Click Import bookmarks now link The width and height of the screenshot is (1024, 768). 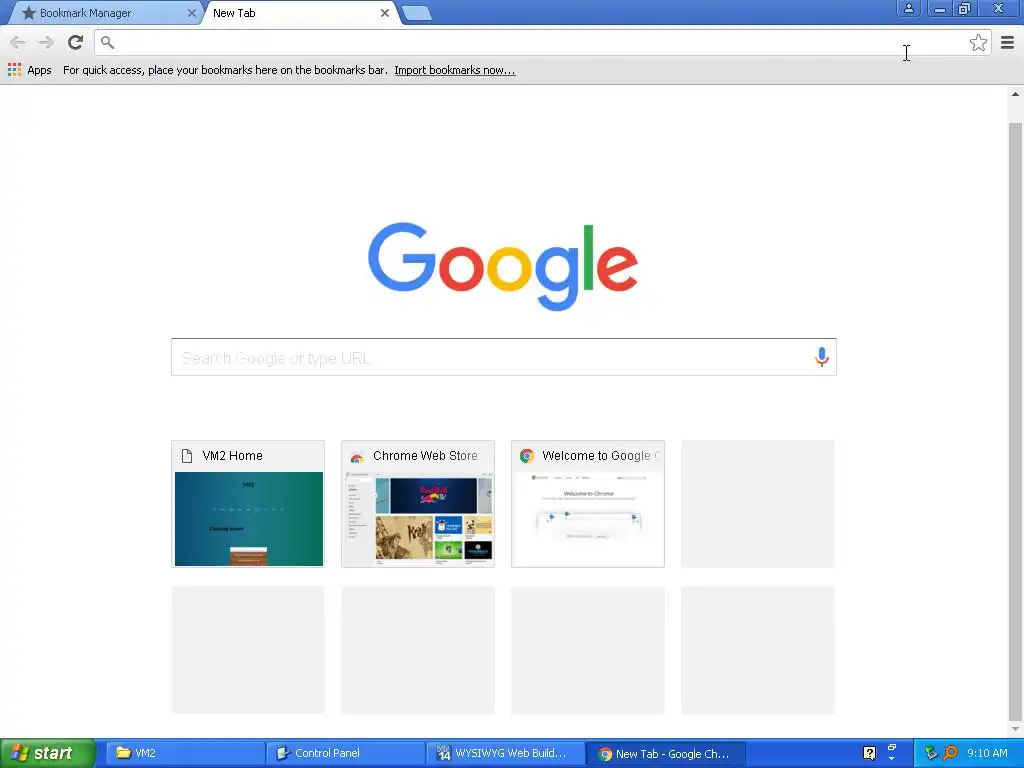click(x=455, y=70)
